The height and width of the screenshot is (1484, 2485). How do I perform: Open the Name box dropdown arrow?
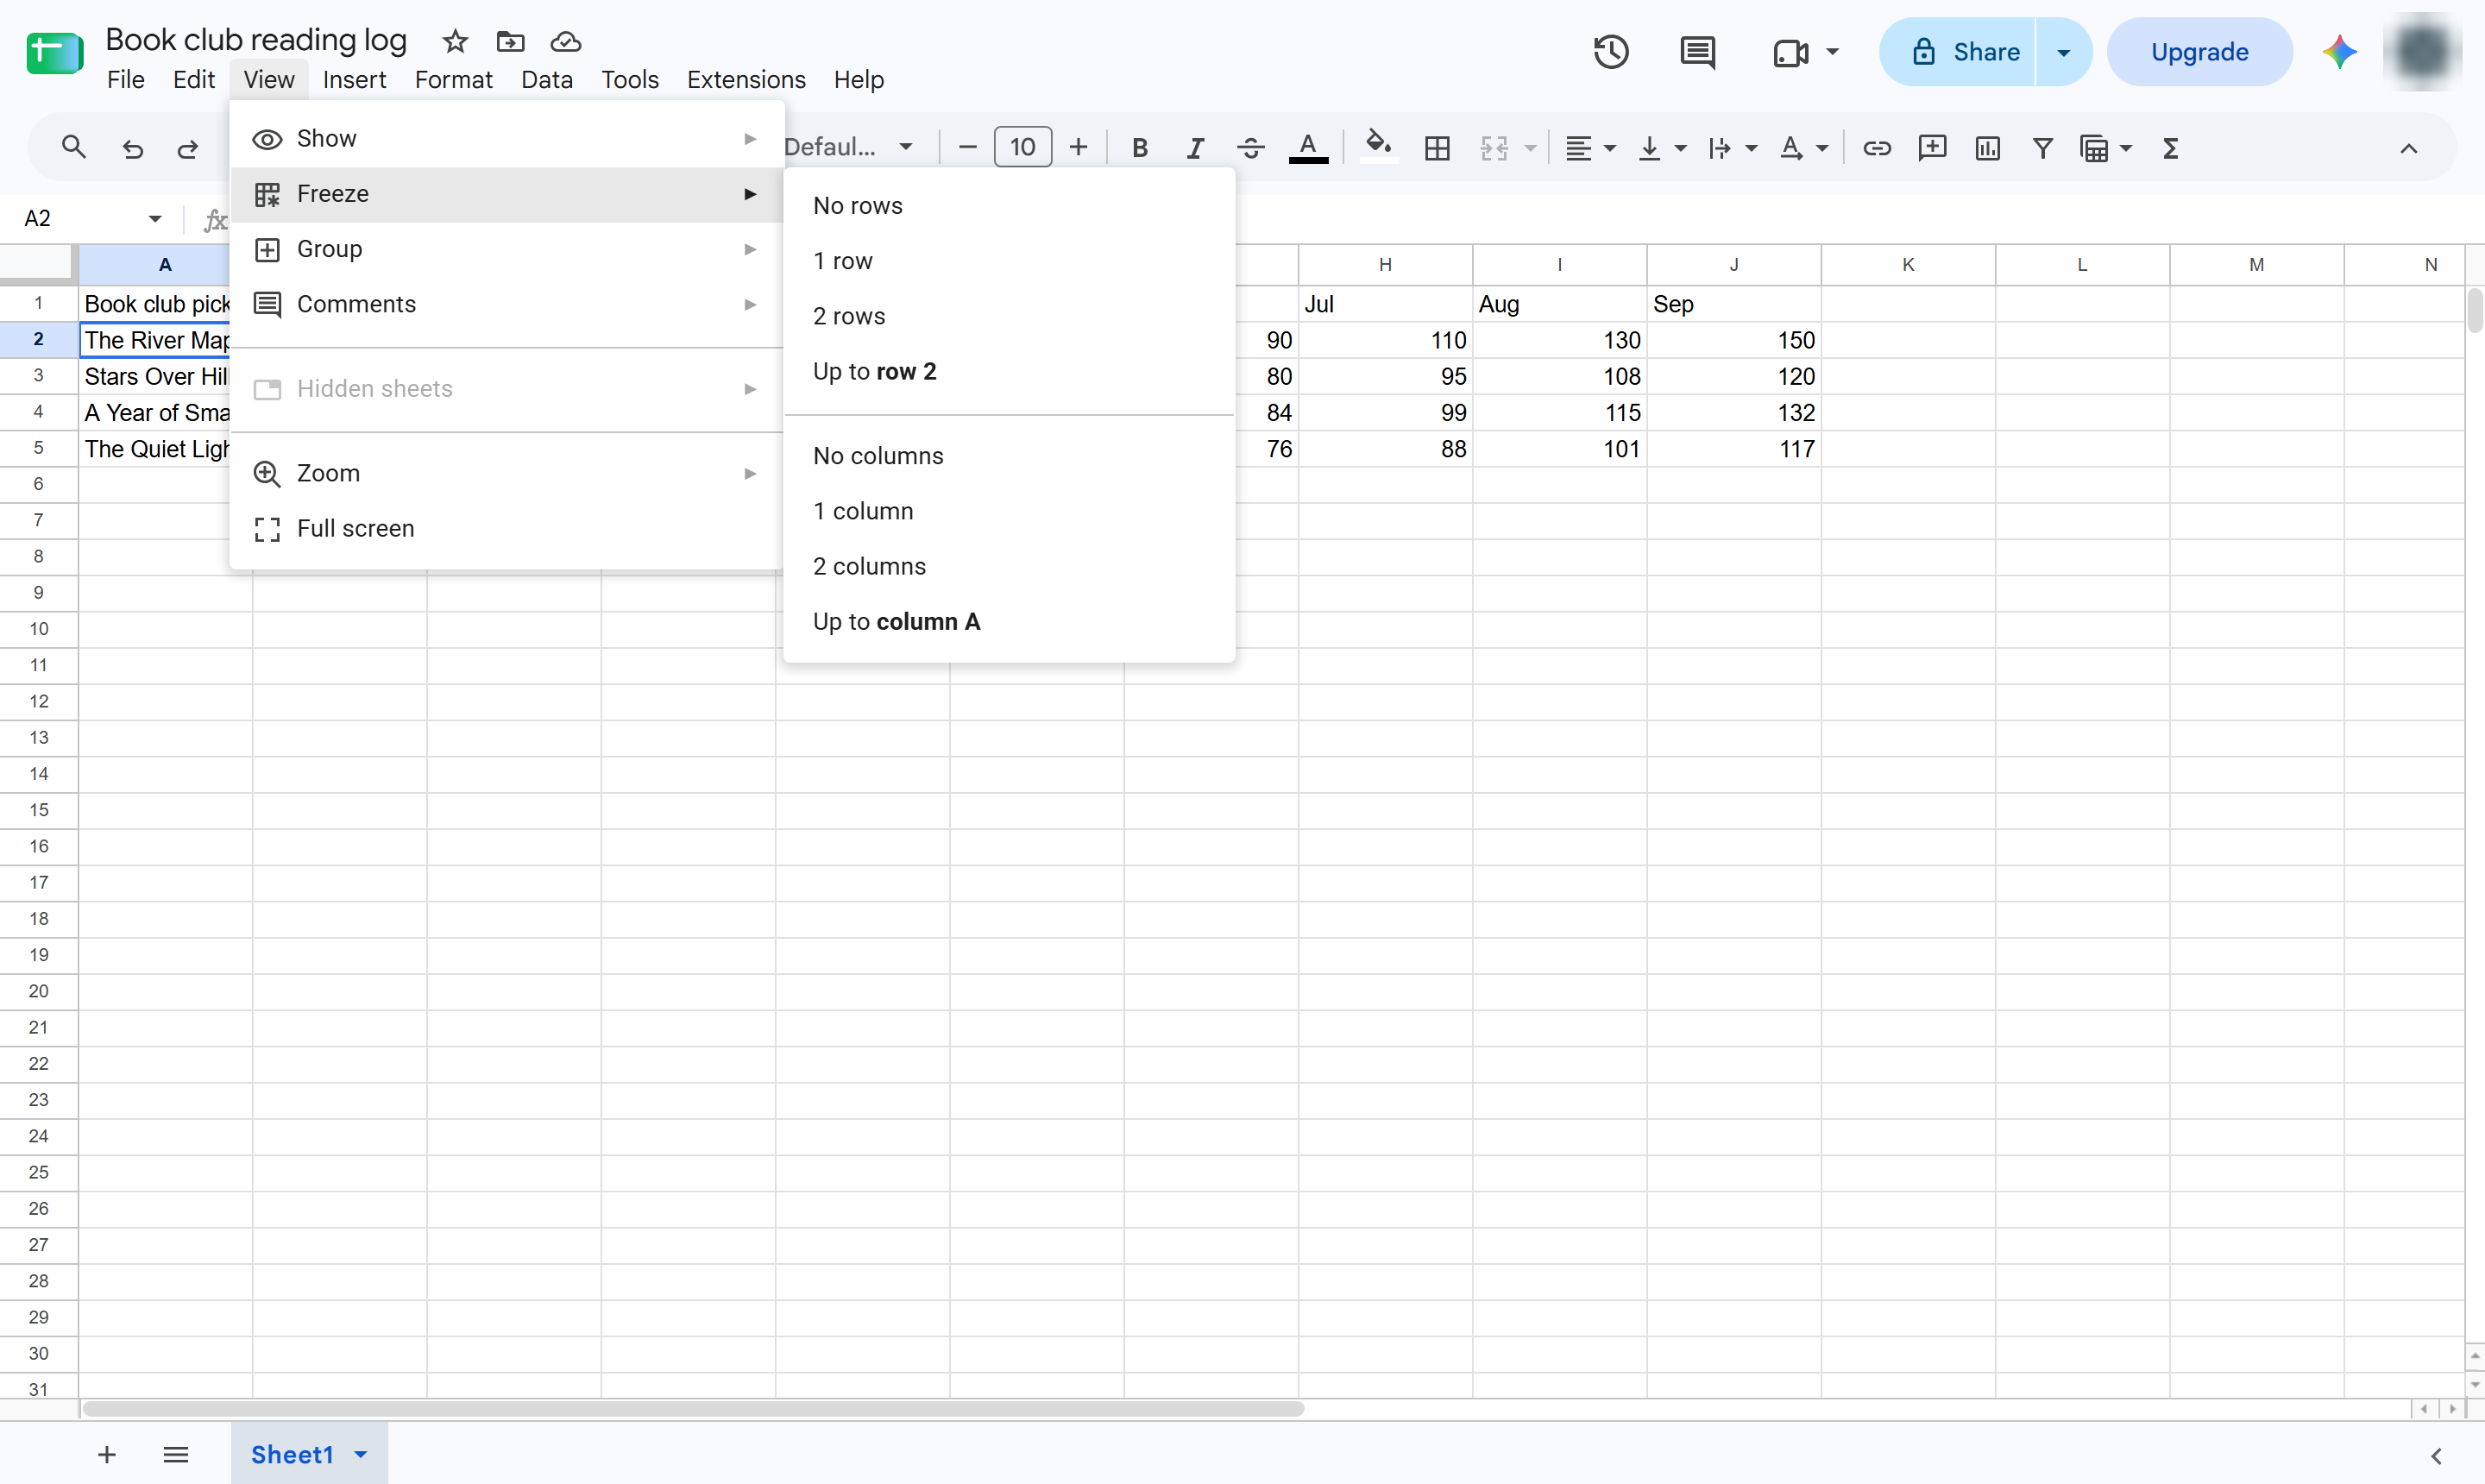(x=155, y=218)
